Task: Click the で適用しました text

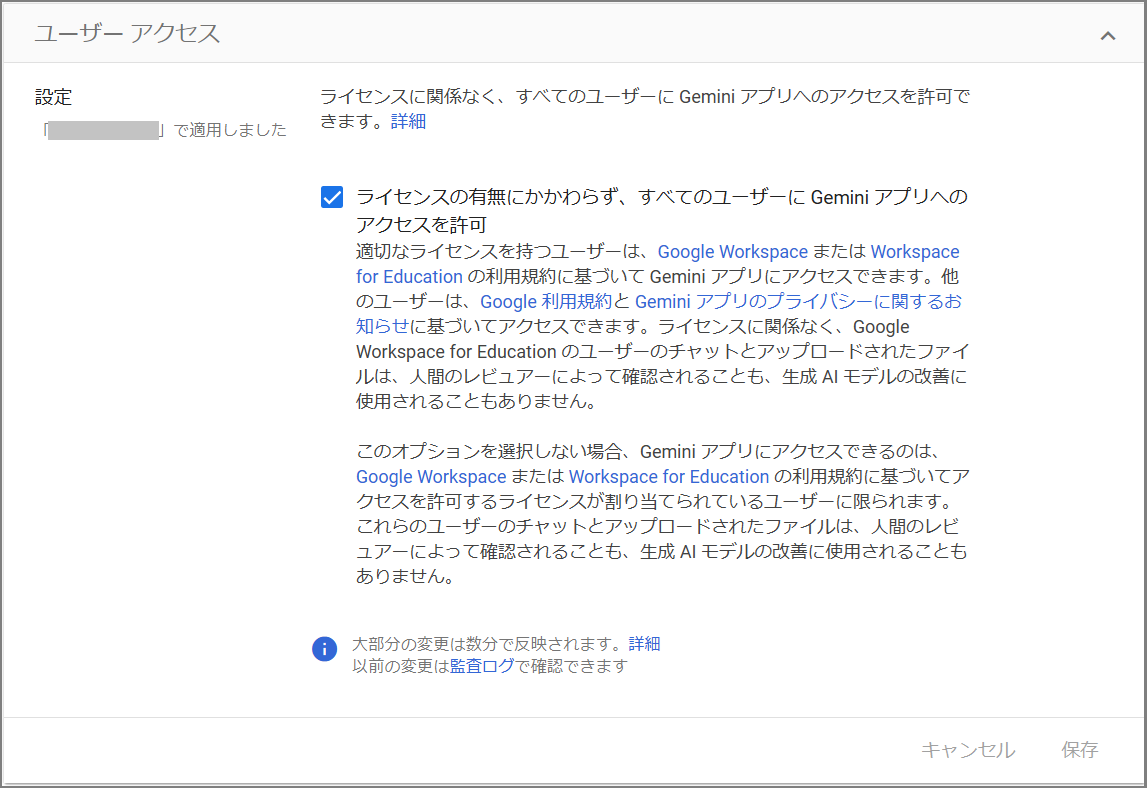Action: [x=230, y=130]
